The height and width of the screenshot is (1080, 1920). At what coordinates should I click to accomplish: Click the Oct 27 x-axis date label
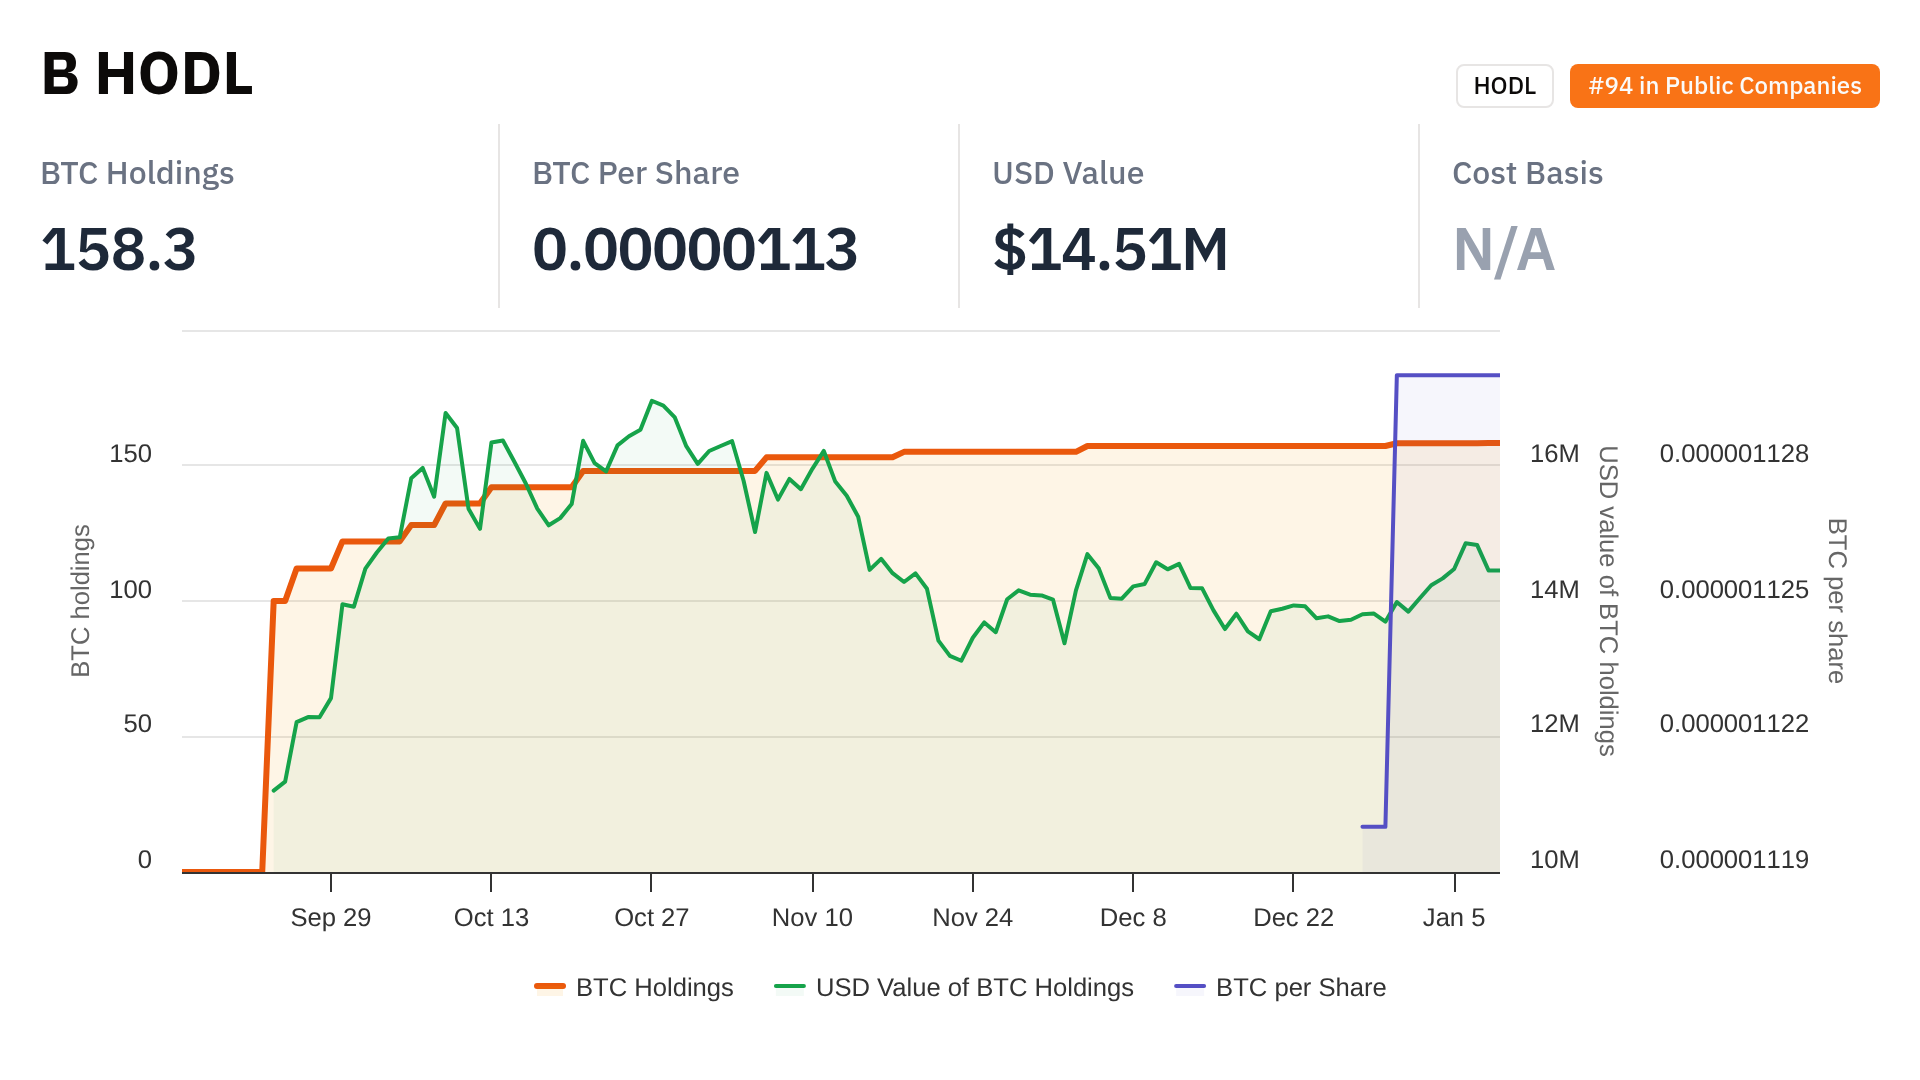[x=651, y=918]
